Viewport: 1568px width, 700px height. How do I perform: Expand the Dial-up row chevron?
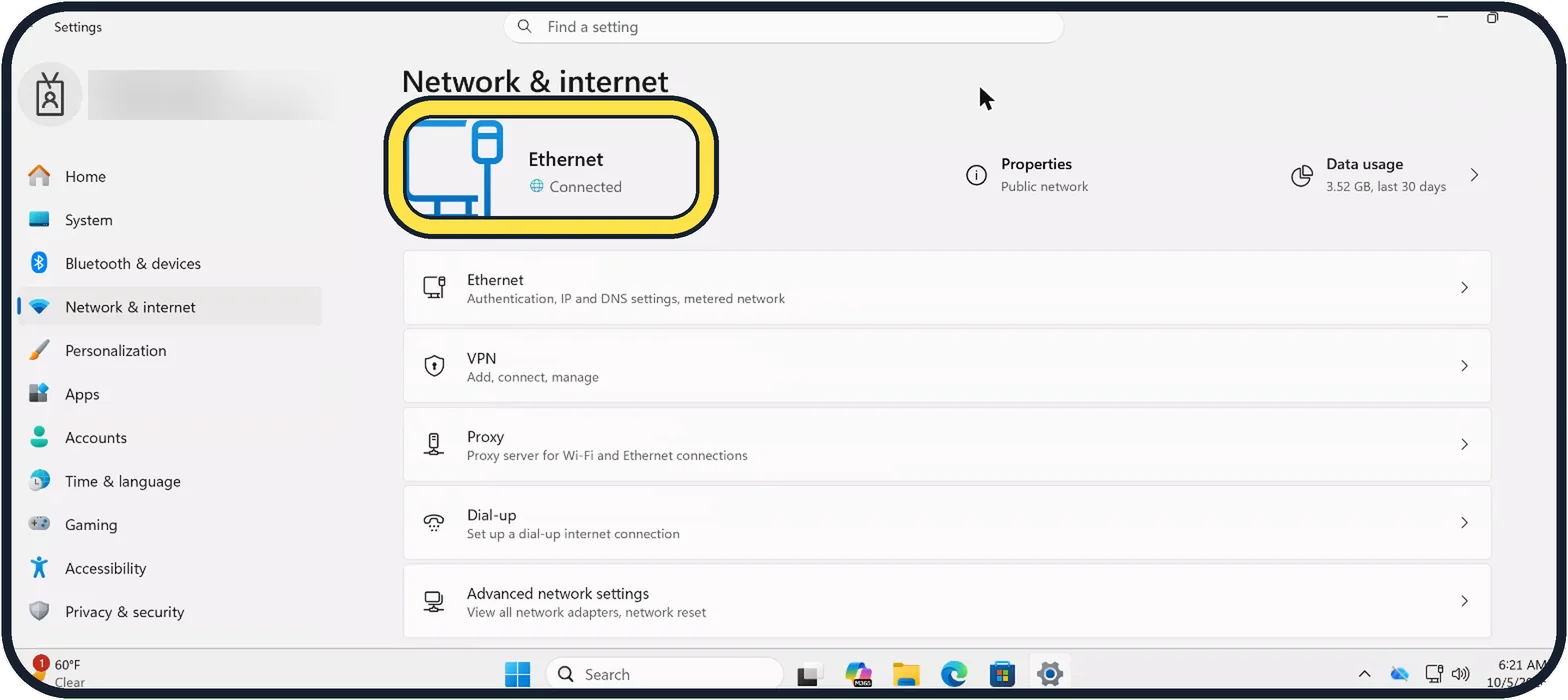coord(1464,522)
